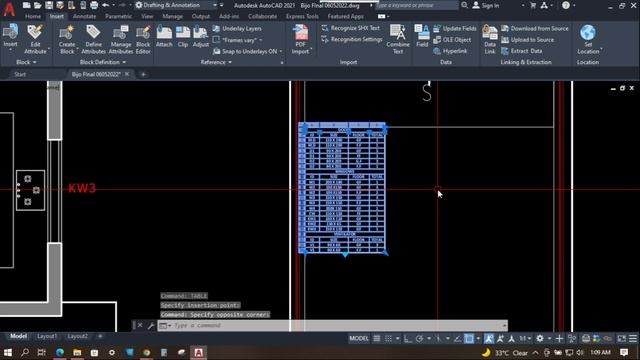The width and height of the screenshot is (640, 360).
Task: Expand the Block panel dropdown
Action: 26,62
